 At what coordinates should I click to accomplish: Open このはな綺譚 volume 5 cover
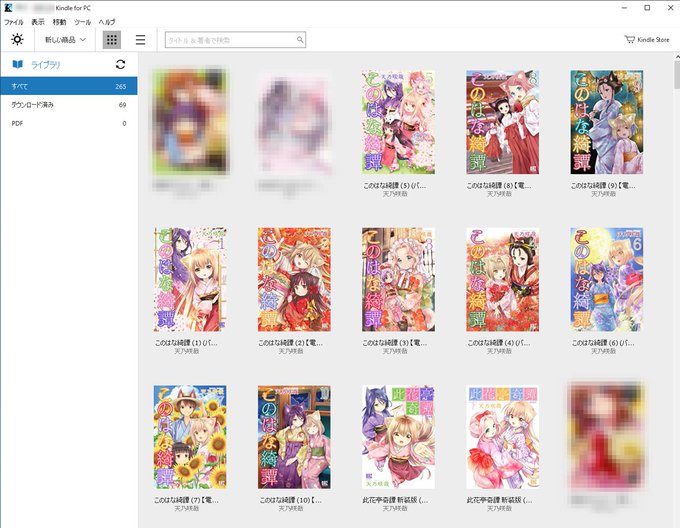(x=399, y=122)
